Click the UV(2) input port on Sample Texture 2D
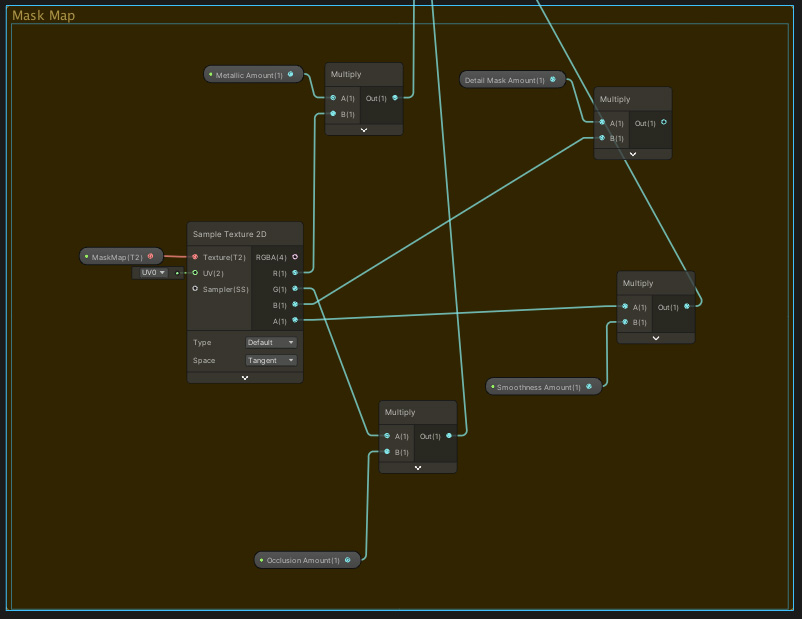Viewport: 802px width, 619px height. click(195, 272)
